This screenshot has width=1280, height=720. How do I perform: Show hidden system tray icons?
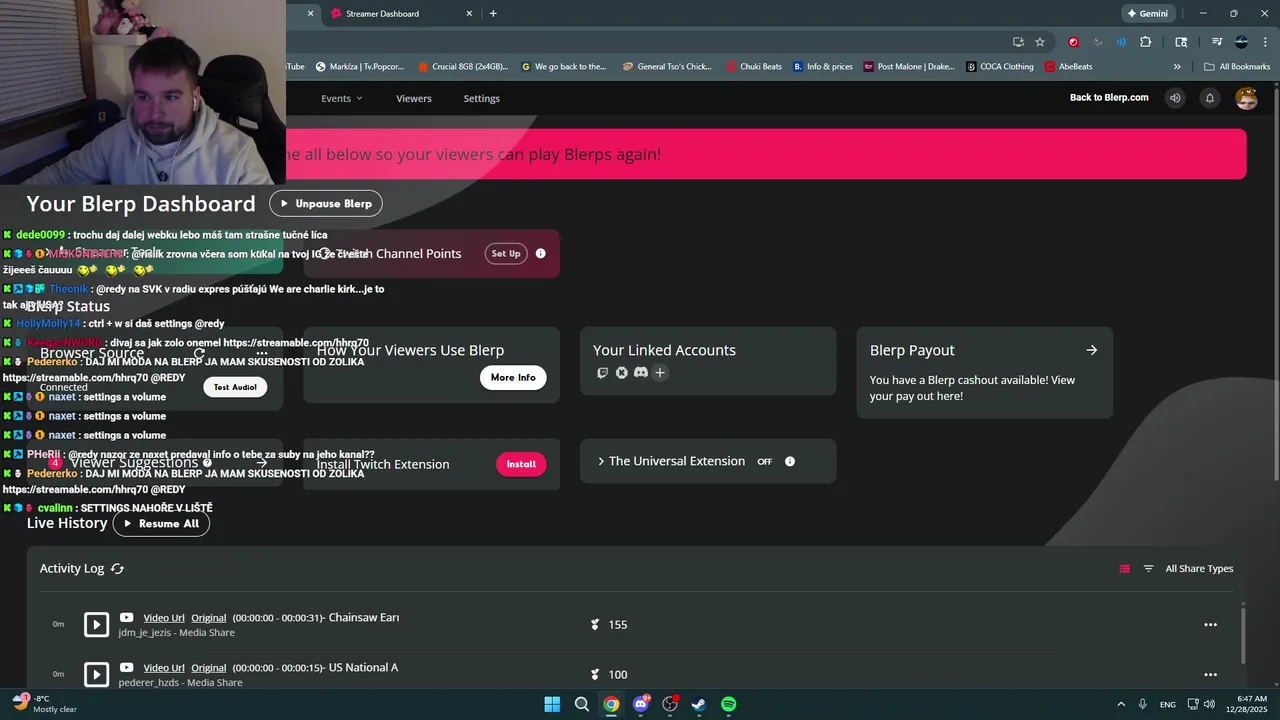[x=1121, y=704]
